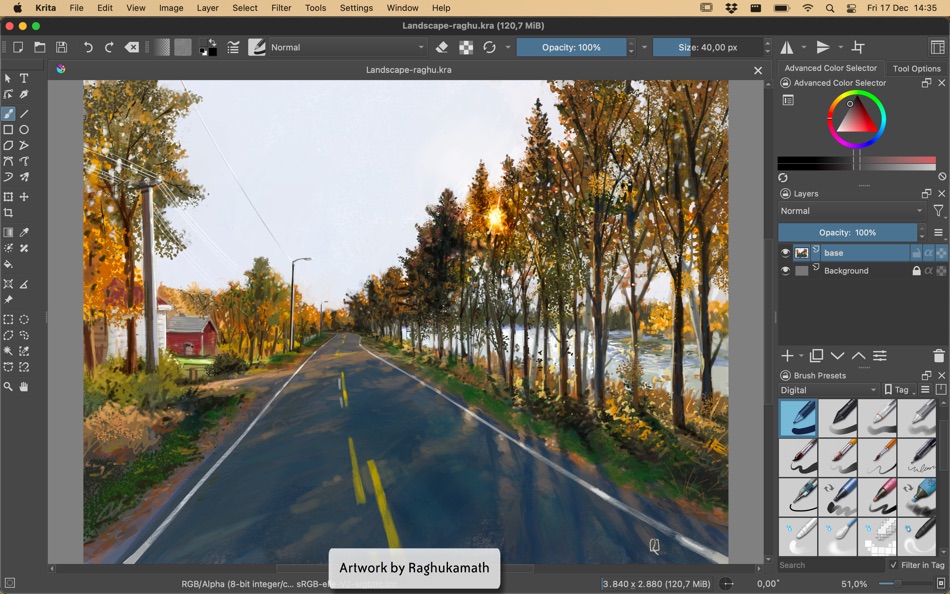Image resolution: width=950 pixels, height=594 pixels.
Task: Select the Gradient tool
Action: click(8, 232)
